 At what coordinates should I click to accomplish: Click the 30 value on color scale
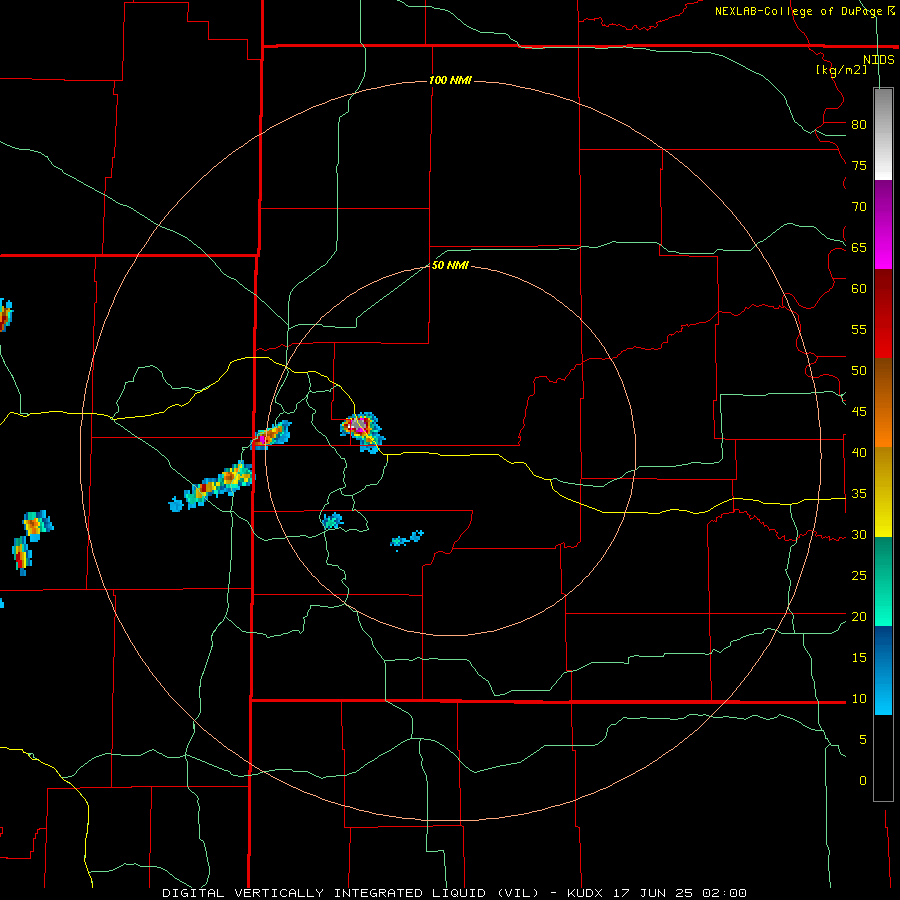(859, 535)
